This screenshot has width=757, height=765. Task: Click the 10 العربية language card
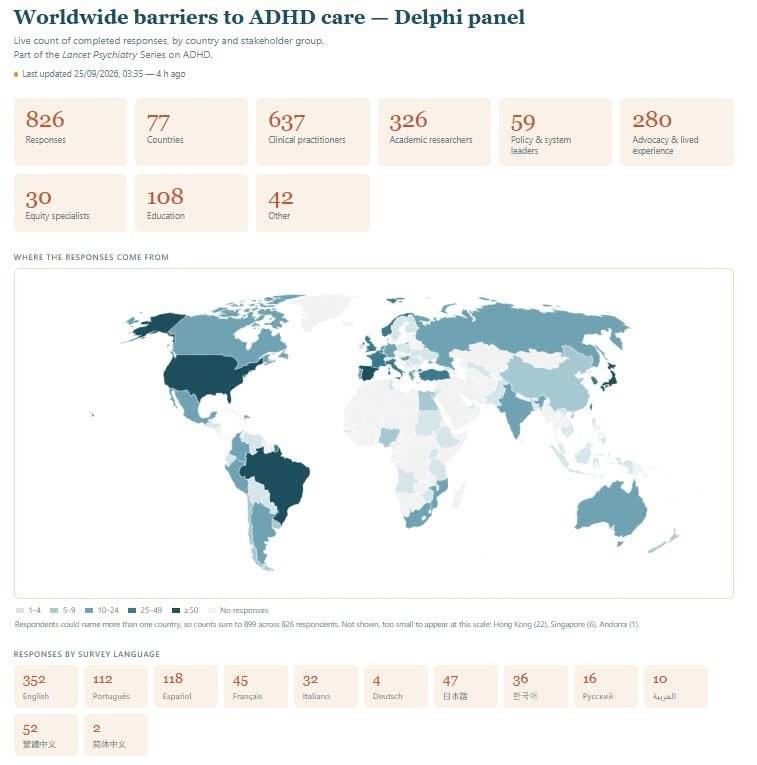[x=676, y=686]
